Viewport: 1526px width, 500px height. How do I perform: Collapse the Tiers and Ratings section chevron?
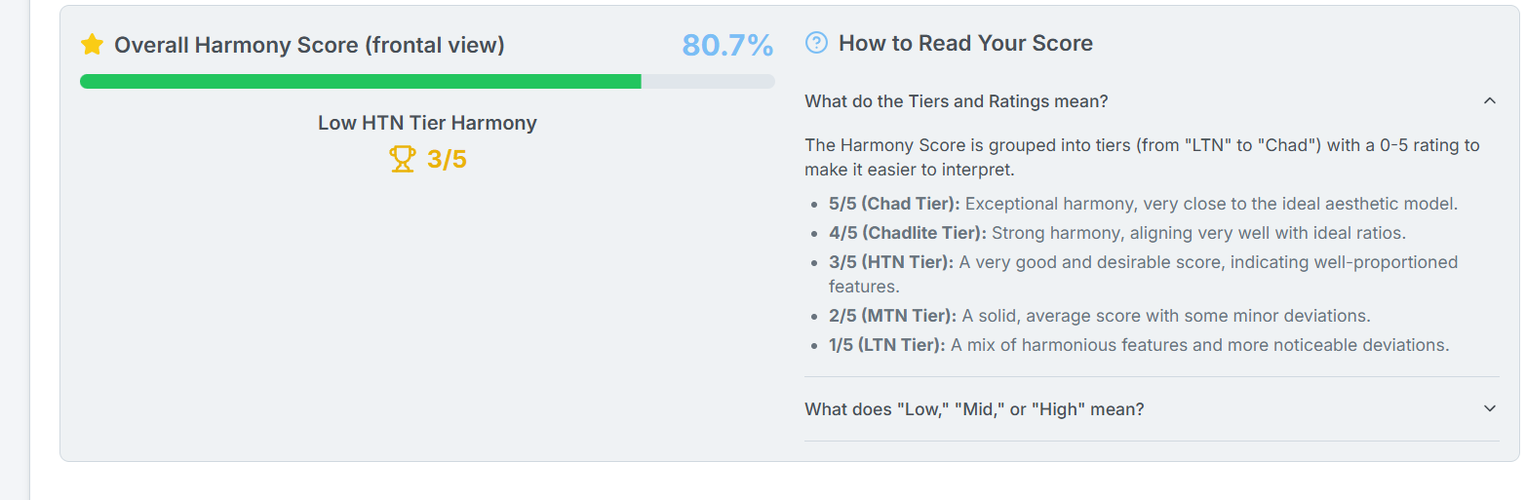1489,101
